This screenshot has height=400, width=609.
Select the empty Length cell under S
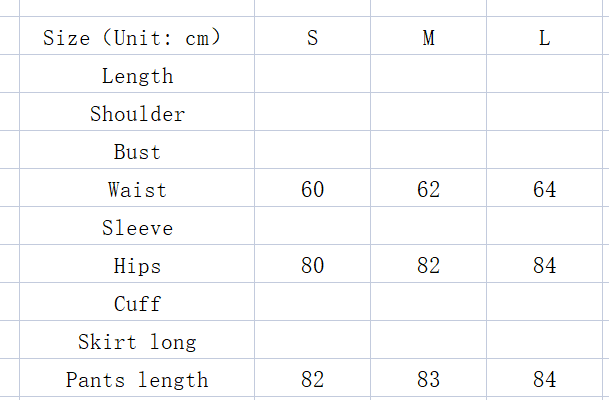312,76
